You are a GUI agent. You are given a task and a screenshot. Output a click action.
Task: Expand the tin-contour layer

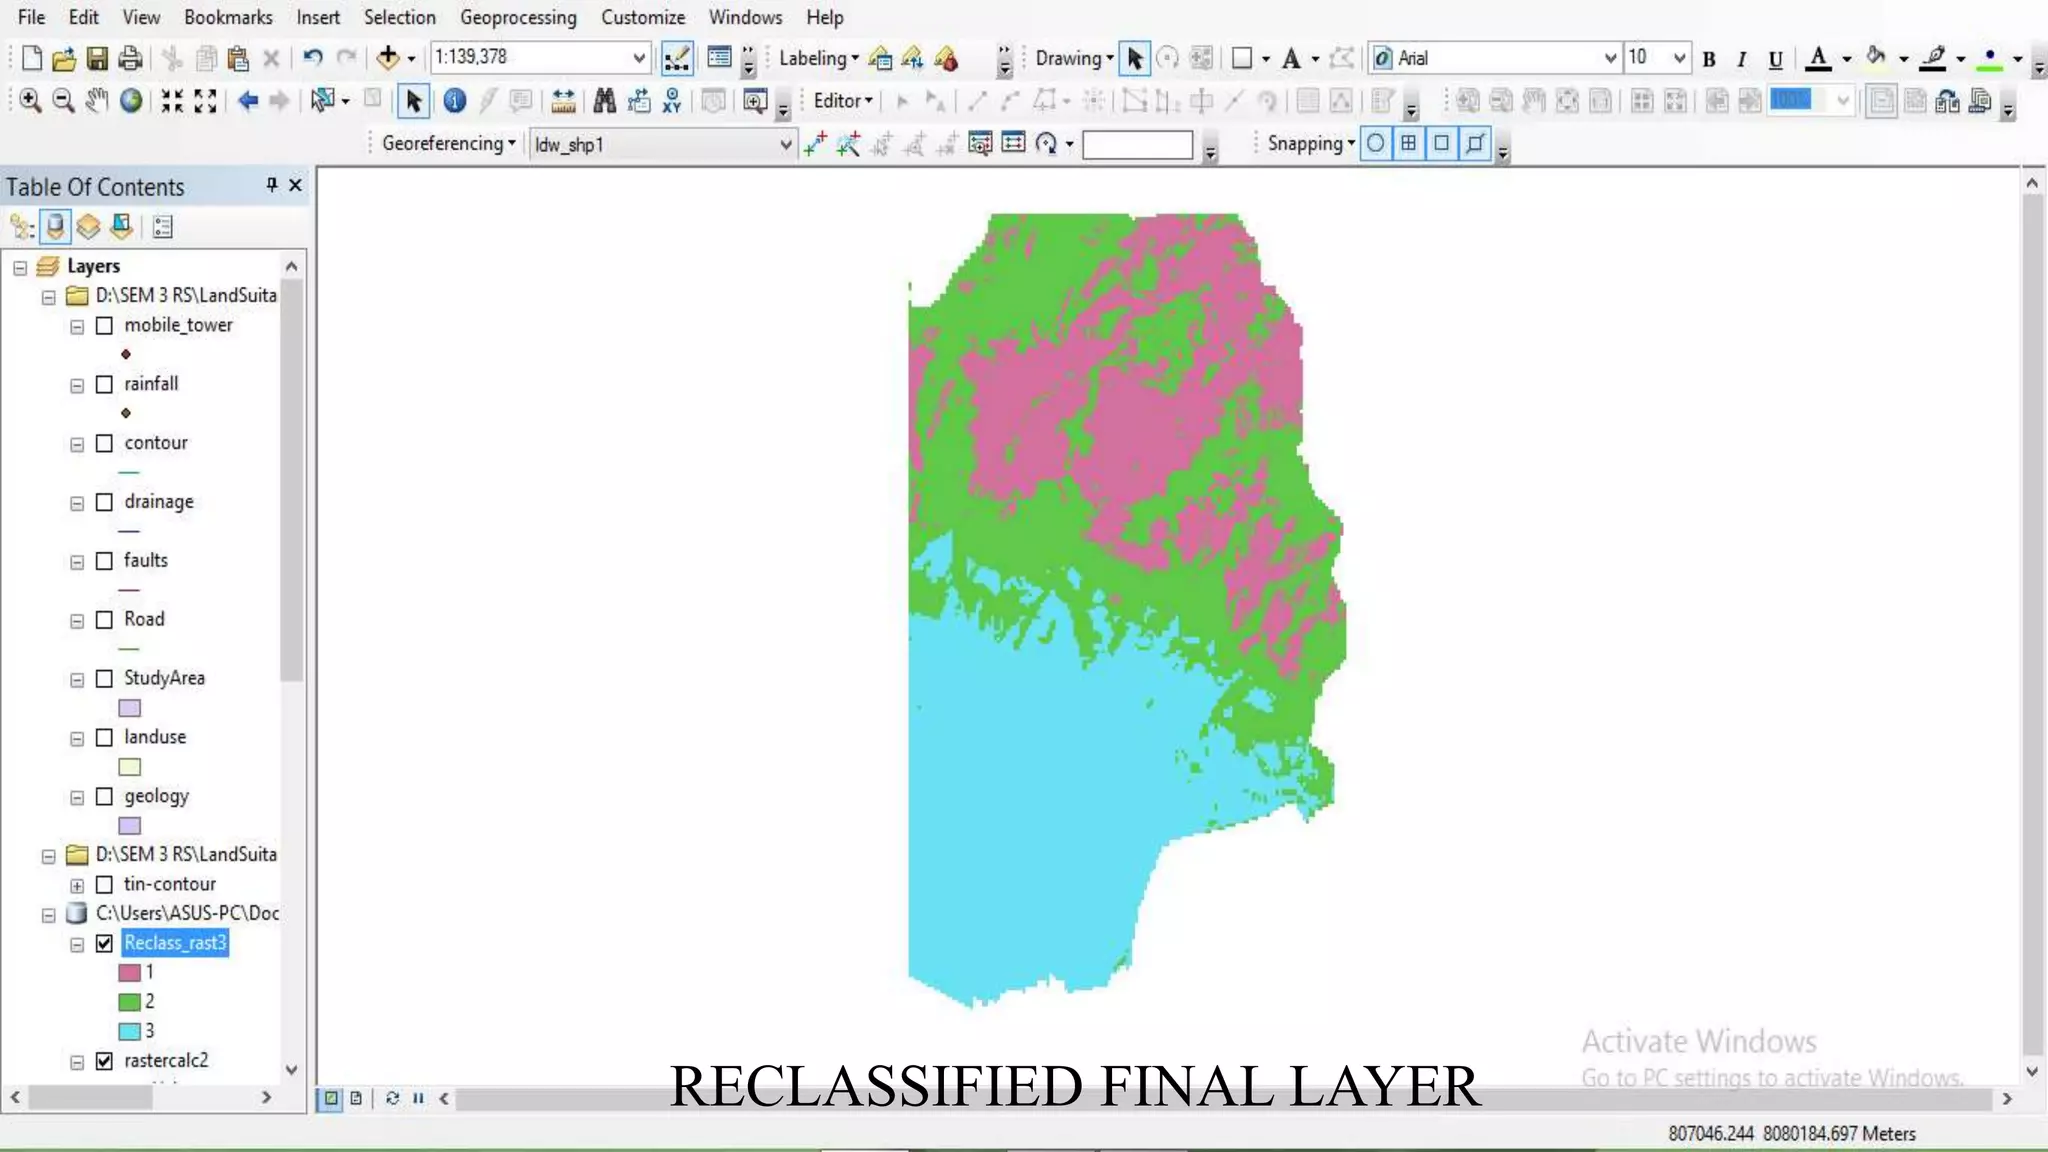[77, 886]
